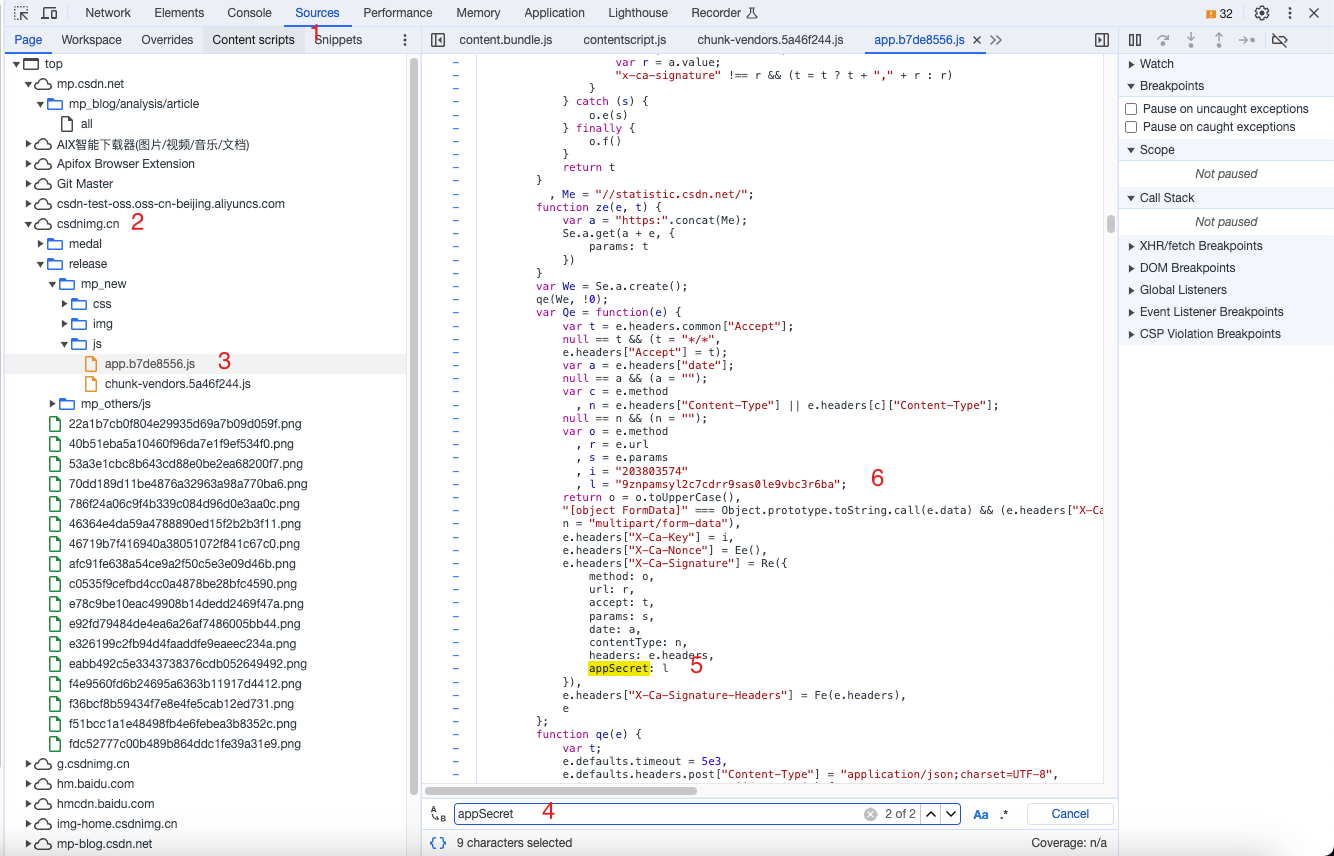Cancel the in-file search

point(1070,814)
